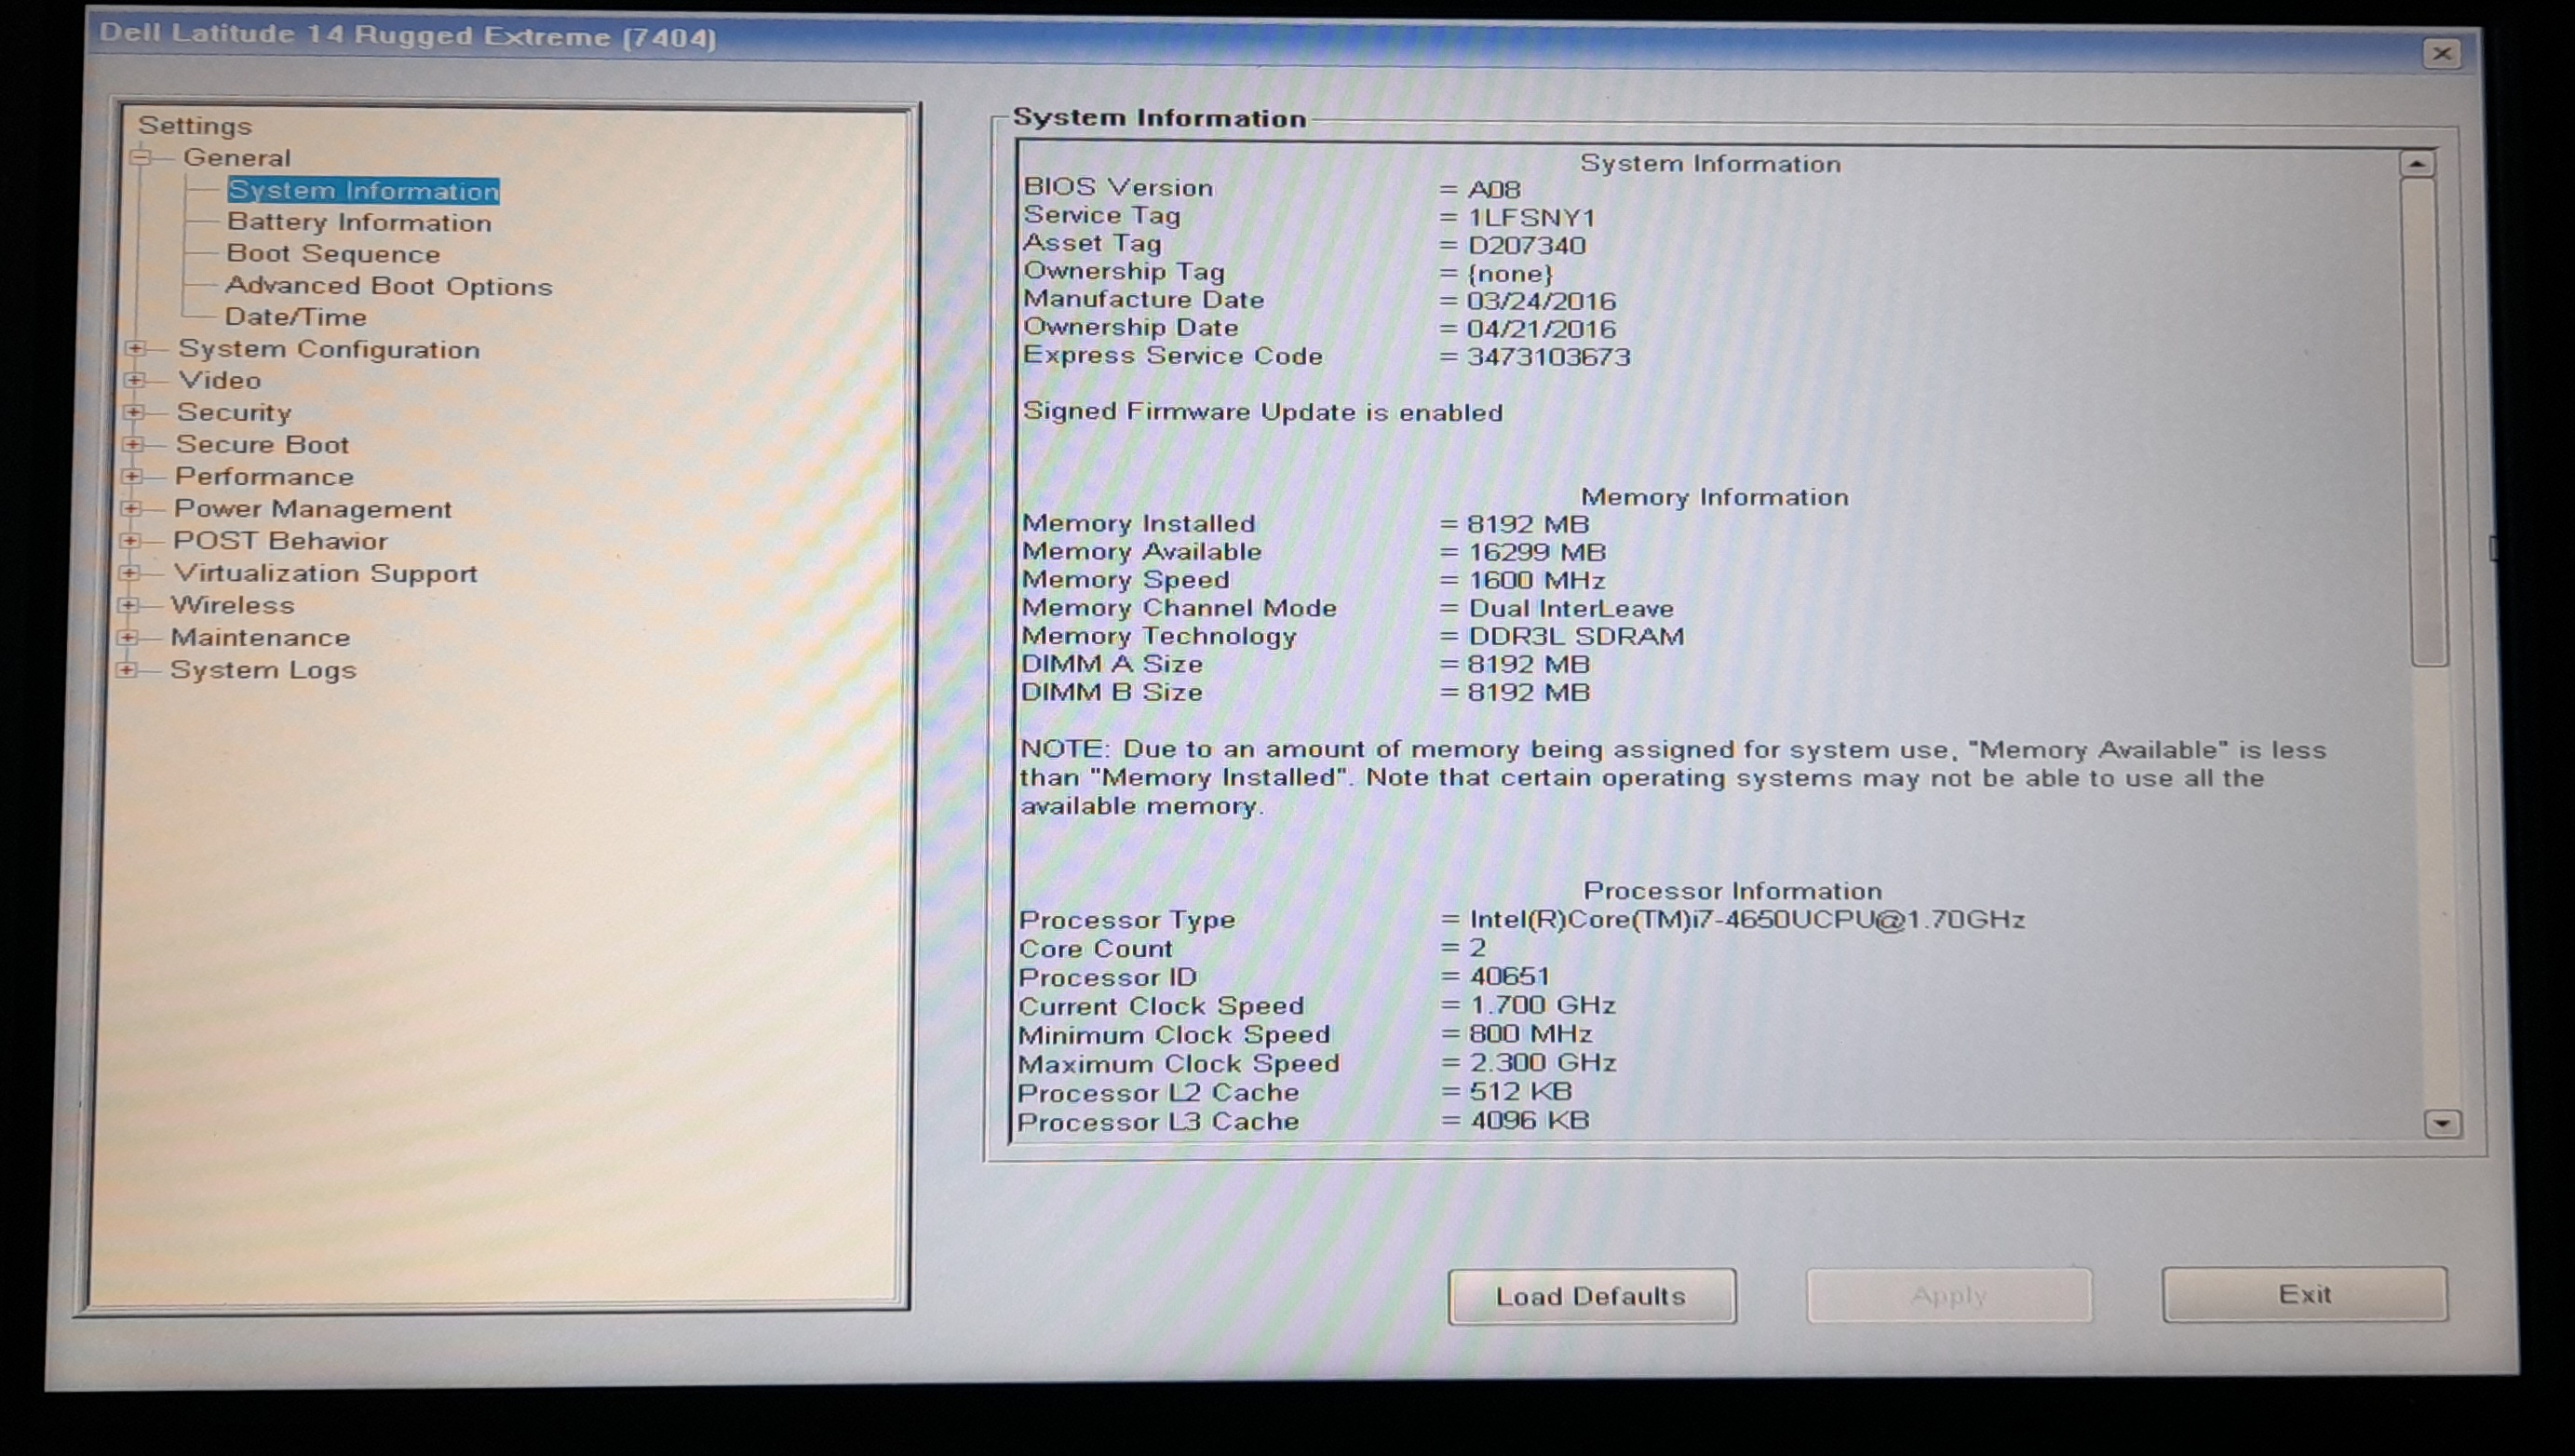Click the scroll down arrow

(x=2441, y=1123)
